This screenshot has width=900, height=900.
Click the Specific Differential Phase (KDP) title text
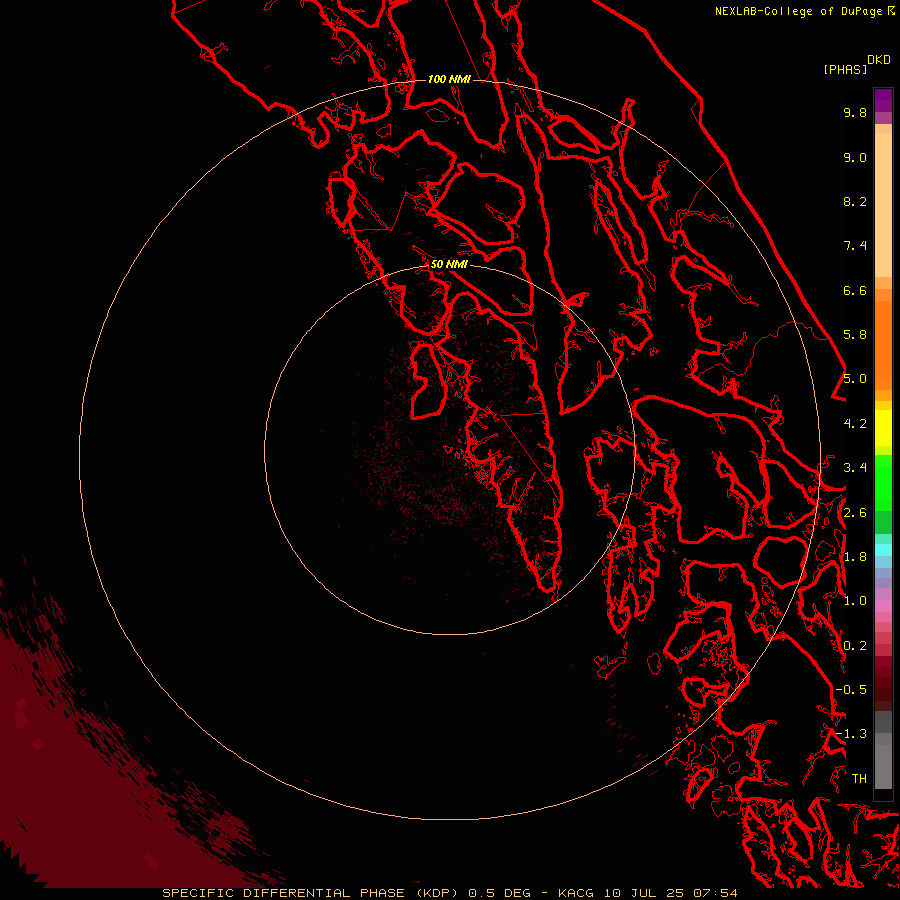pos(310,893)
